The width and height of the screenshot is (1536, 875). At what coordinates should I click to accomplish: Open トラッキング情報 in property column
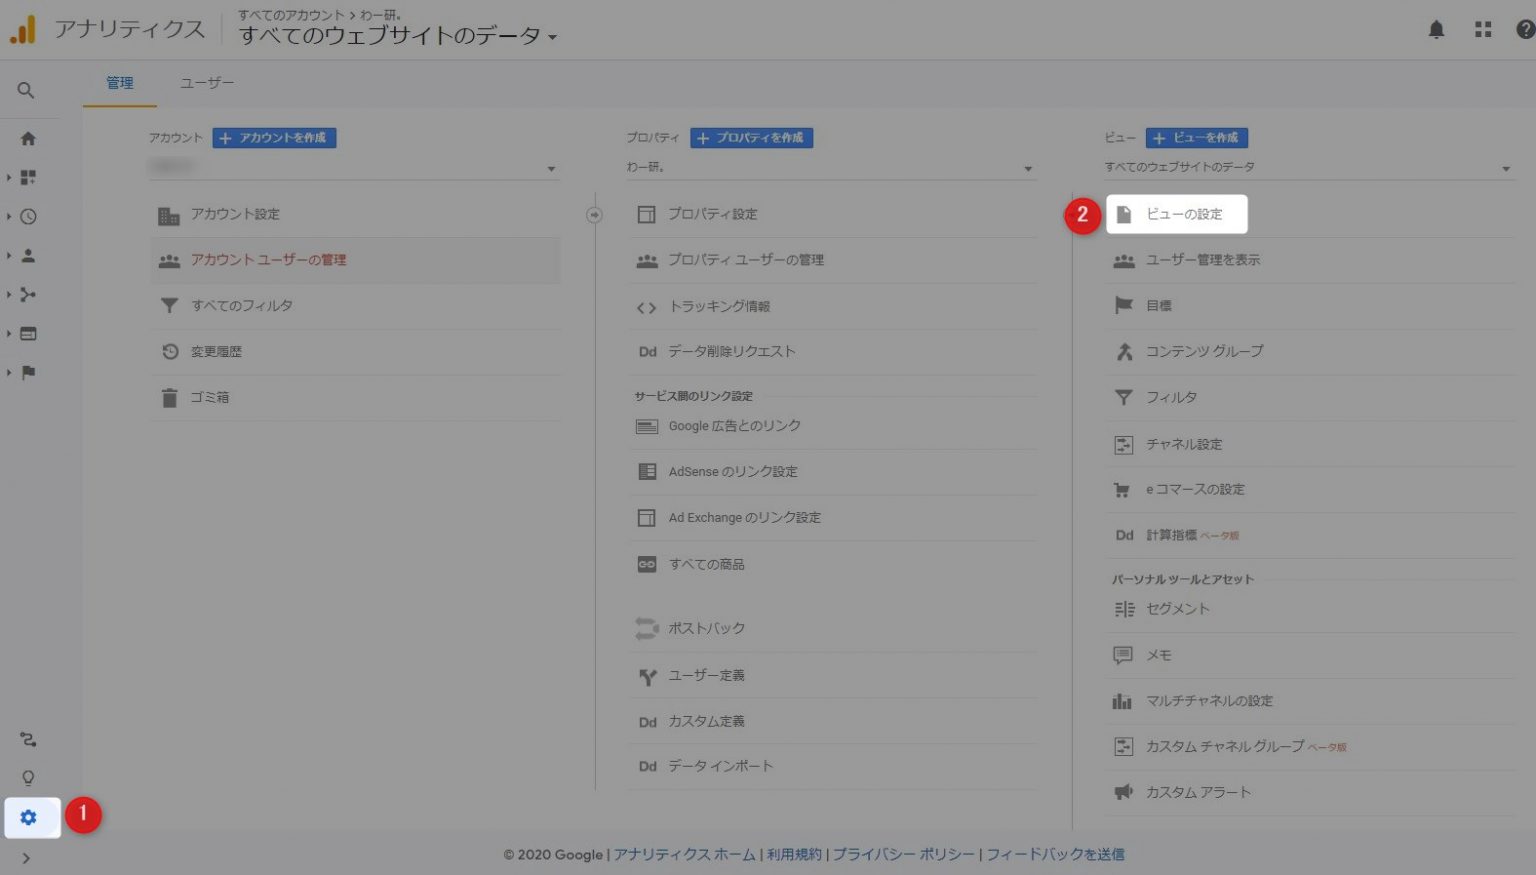pyautogui.click(x=719, y=307)
